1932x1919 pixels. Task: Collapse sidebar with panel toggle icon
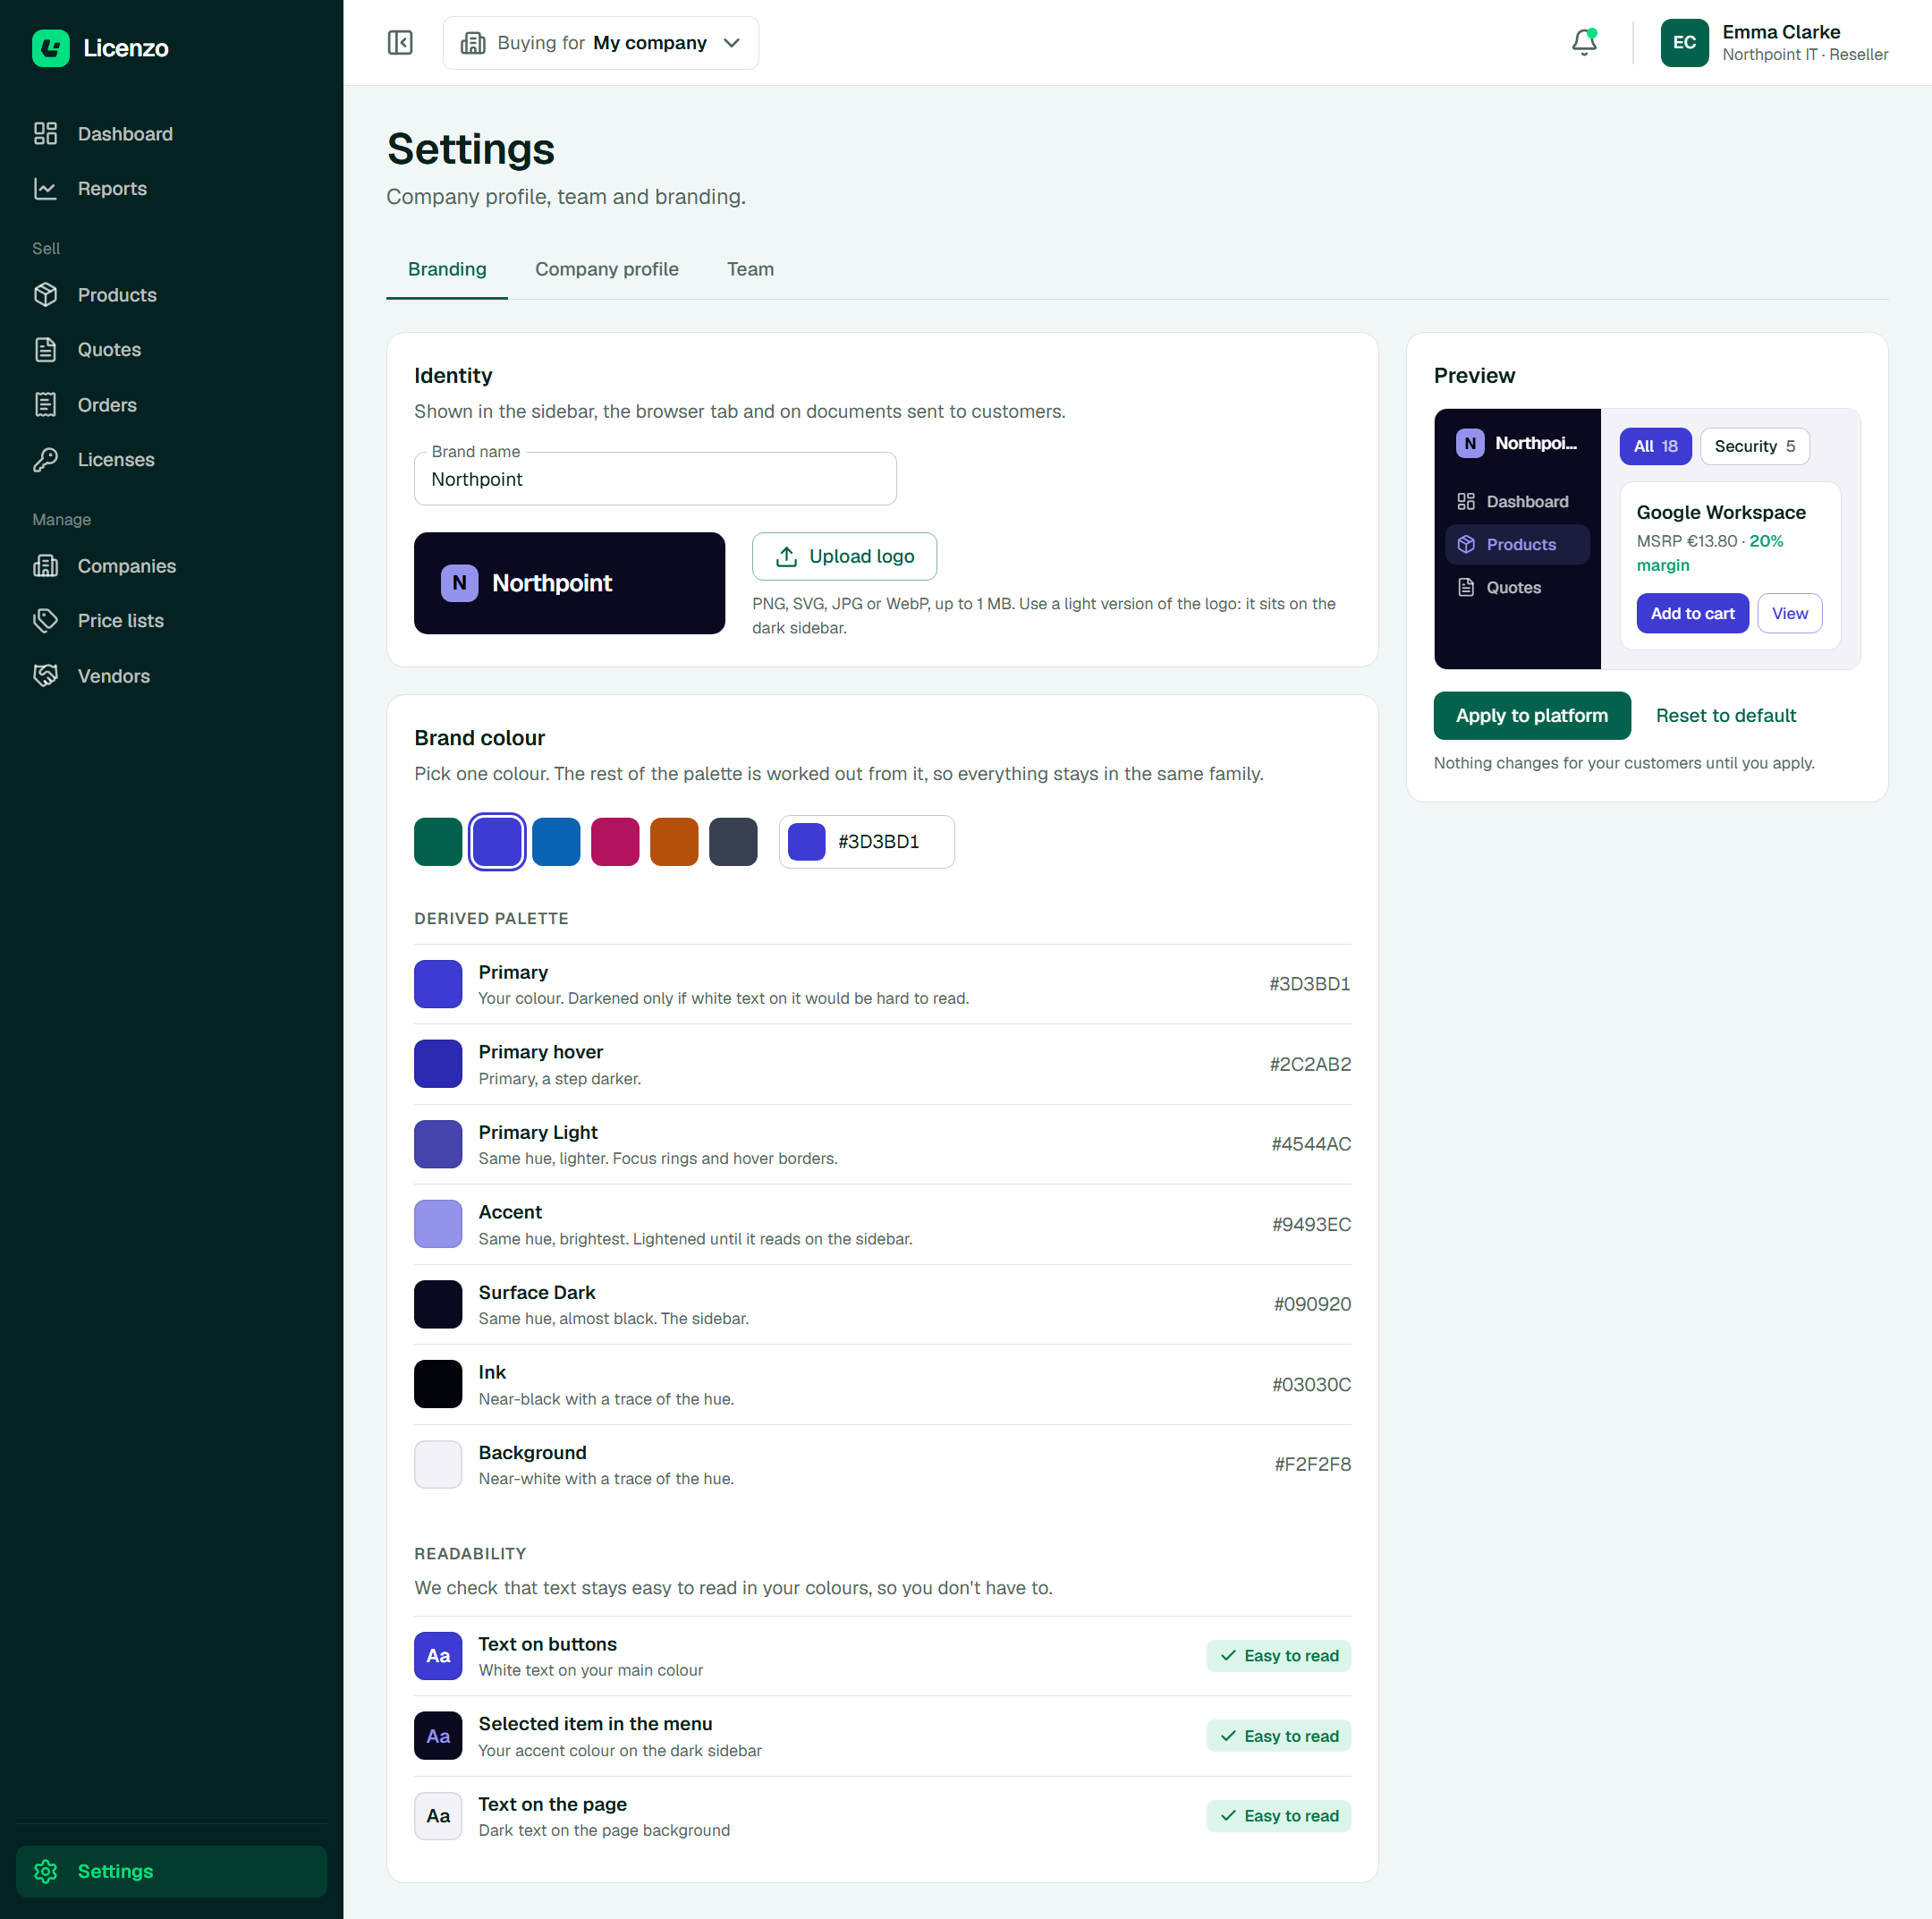point(400,43)
